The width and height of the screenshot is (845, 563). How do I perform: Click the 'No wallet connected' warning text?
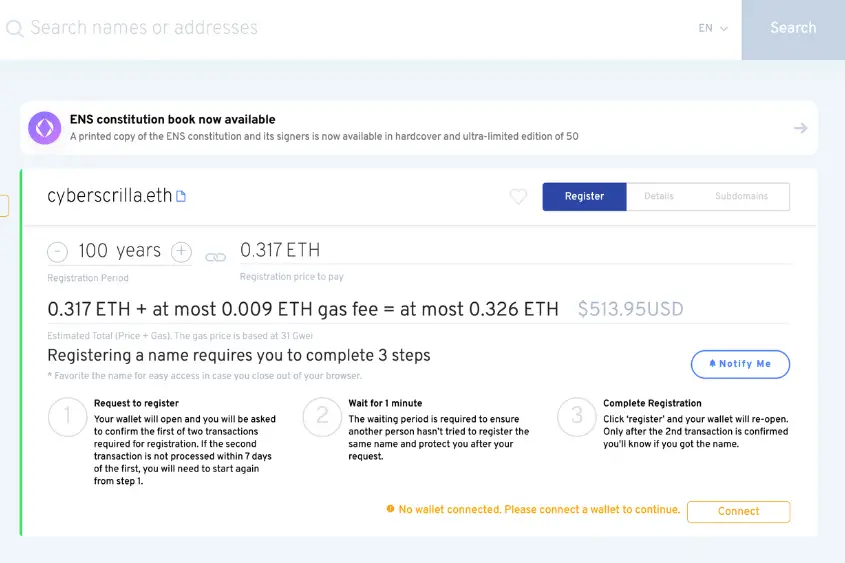point(539,510)
